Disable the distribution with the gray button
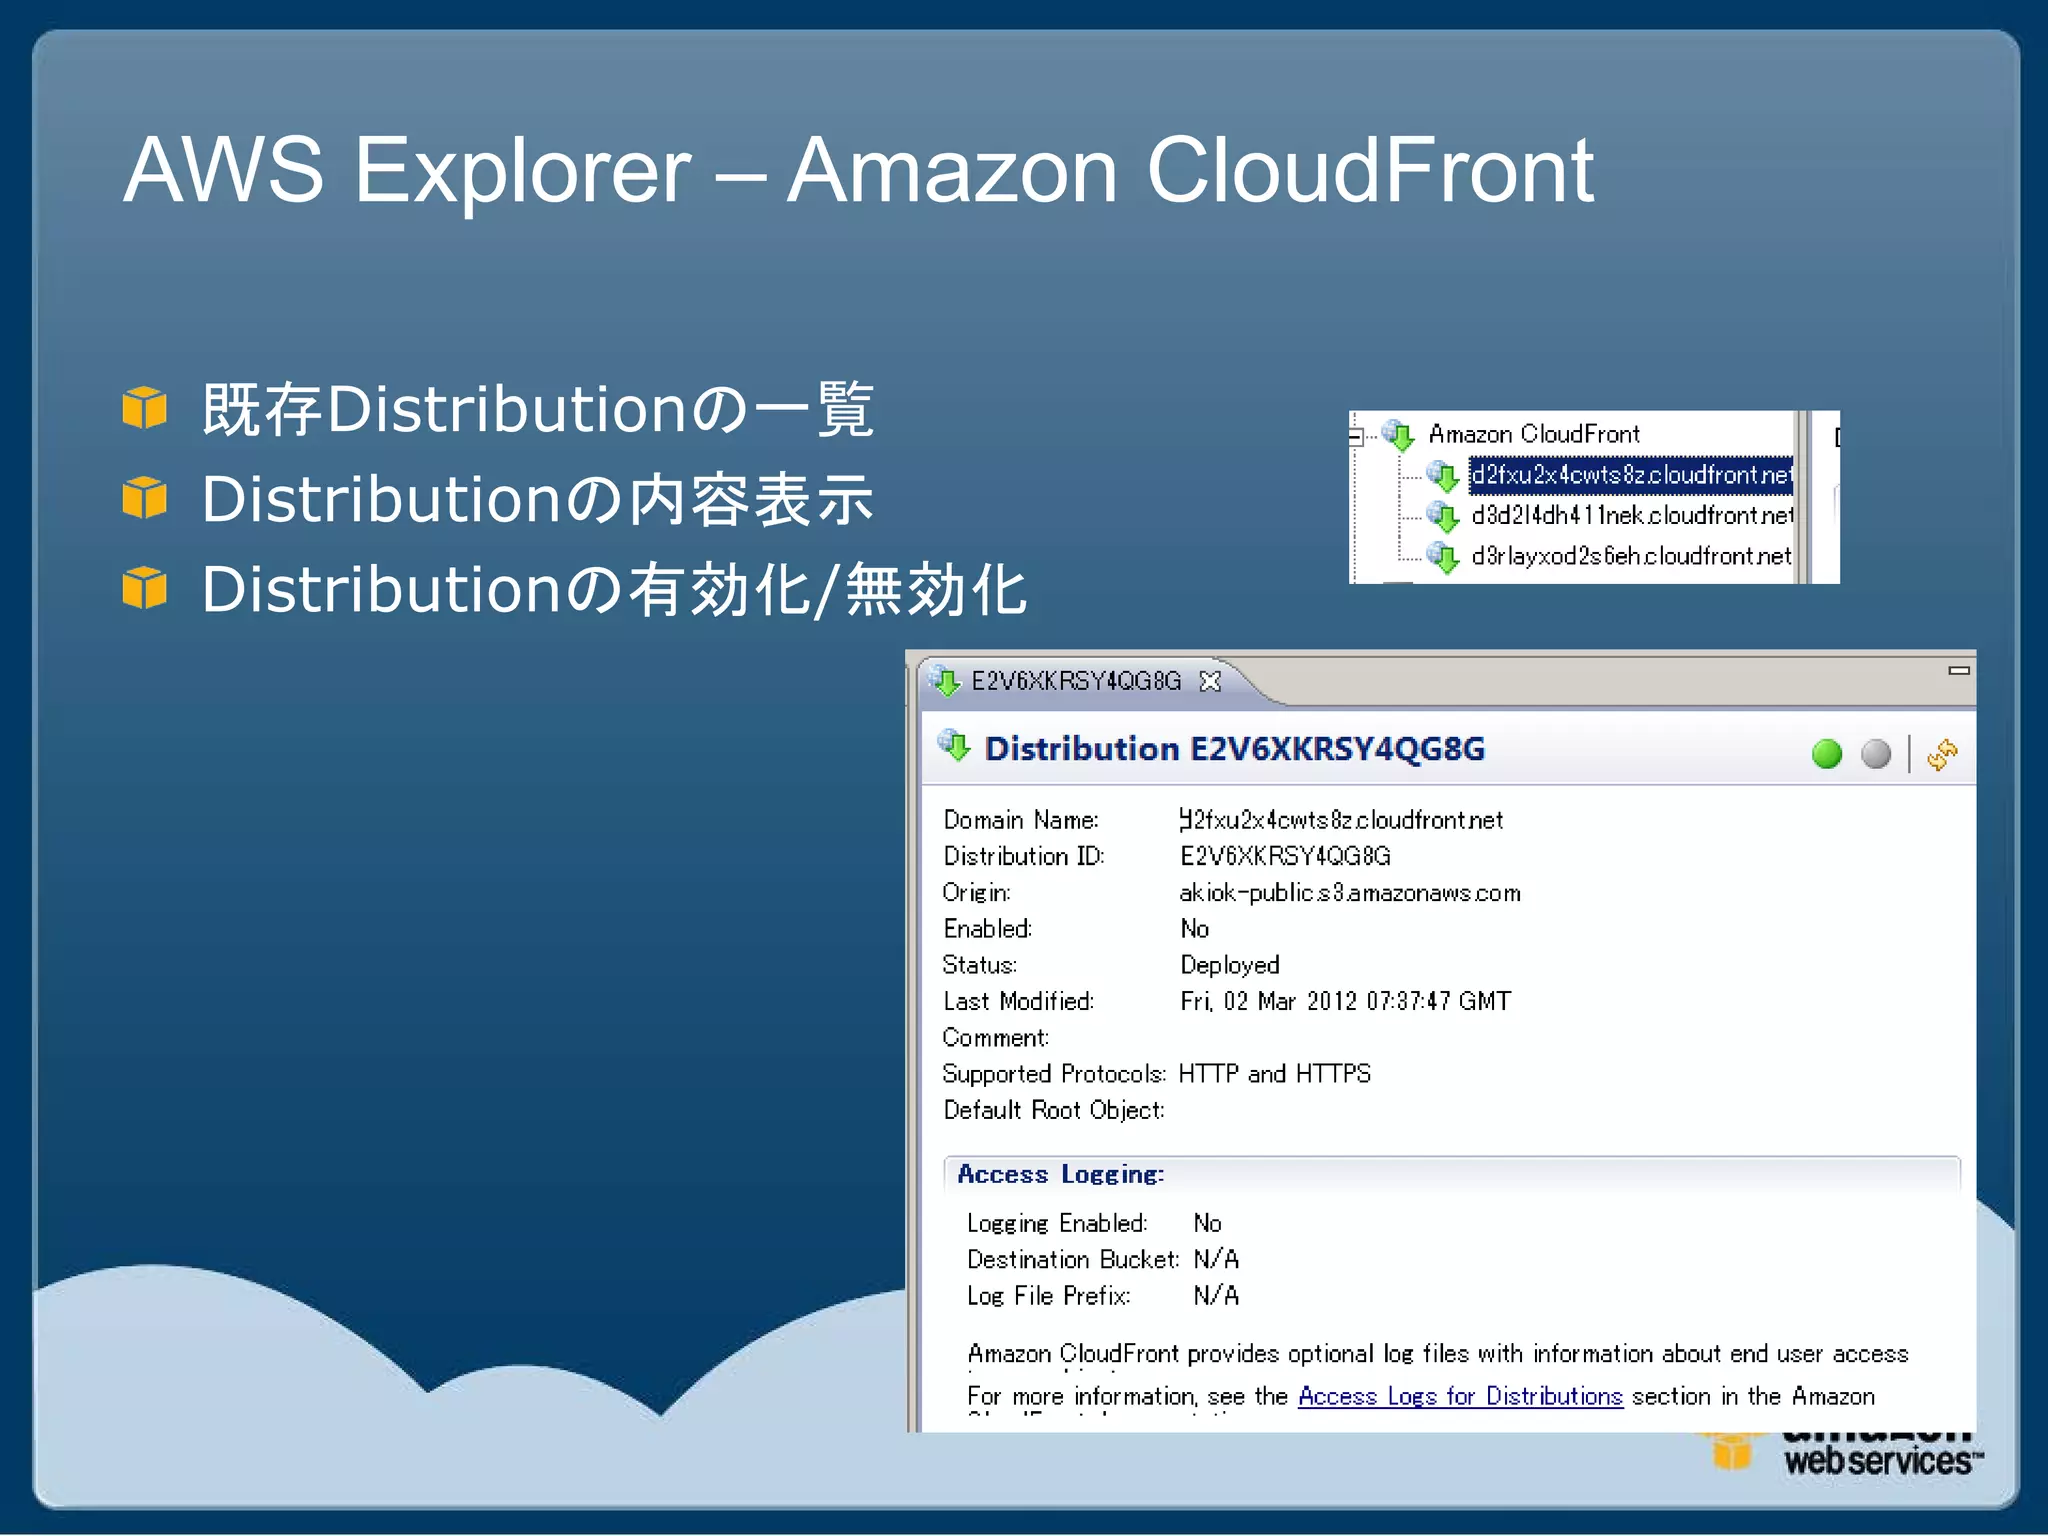The width and height of the screenshot is (2048, 1536). point(1876,753)
